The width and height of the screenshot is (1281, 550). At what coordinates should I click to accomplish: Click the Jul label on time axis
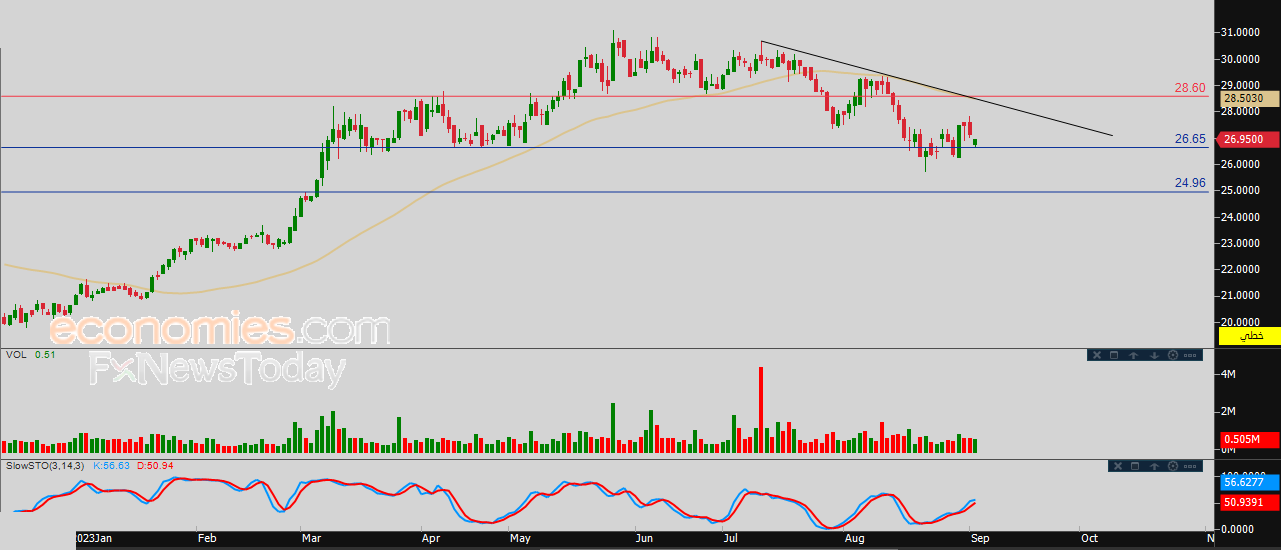tap(732, 538)
